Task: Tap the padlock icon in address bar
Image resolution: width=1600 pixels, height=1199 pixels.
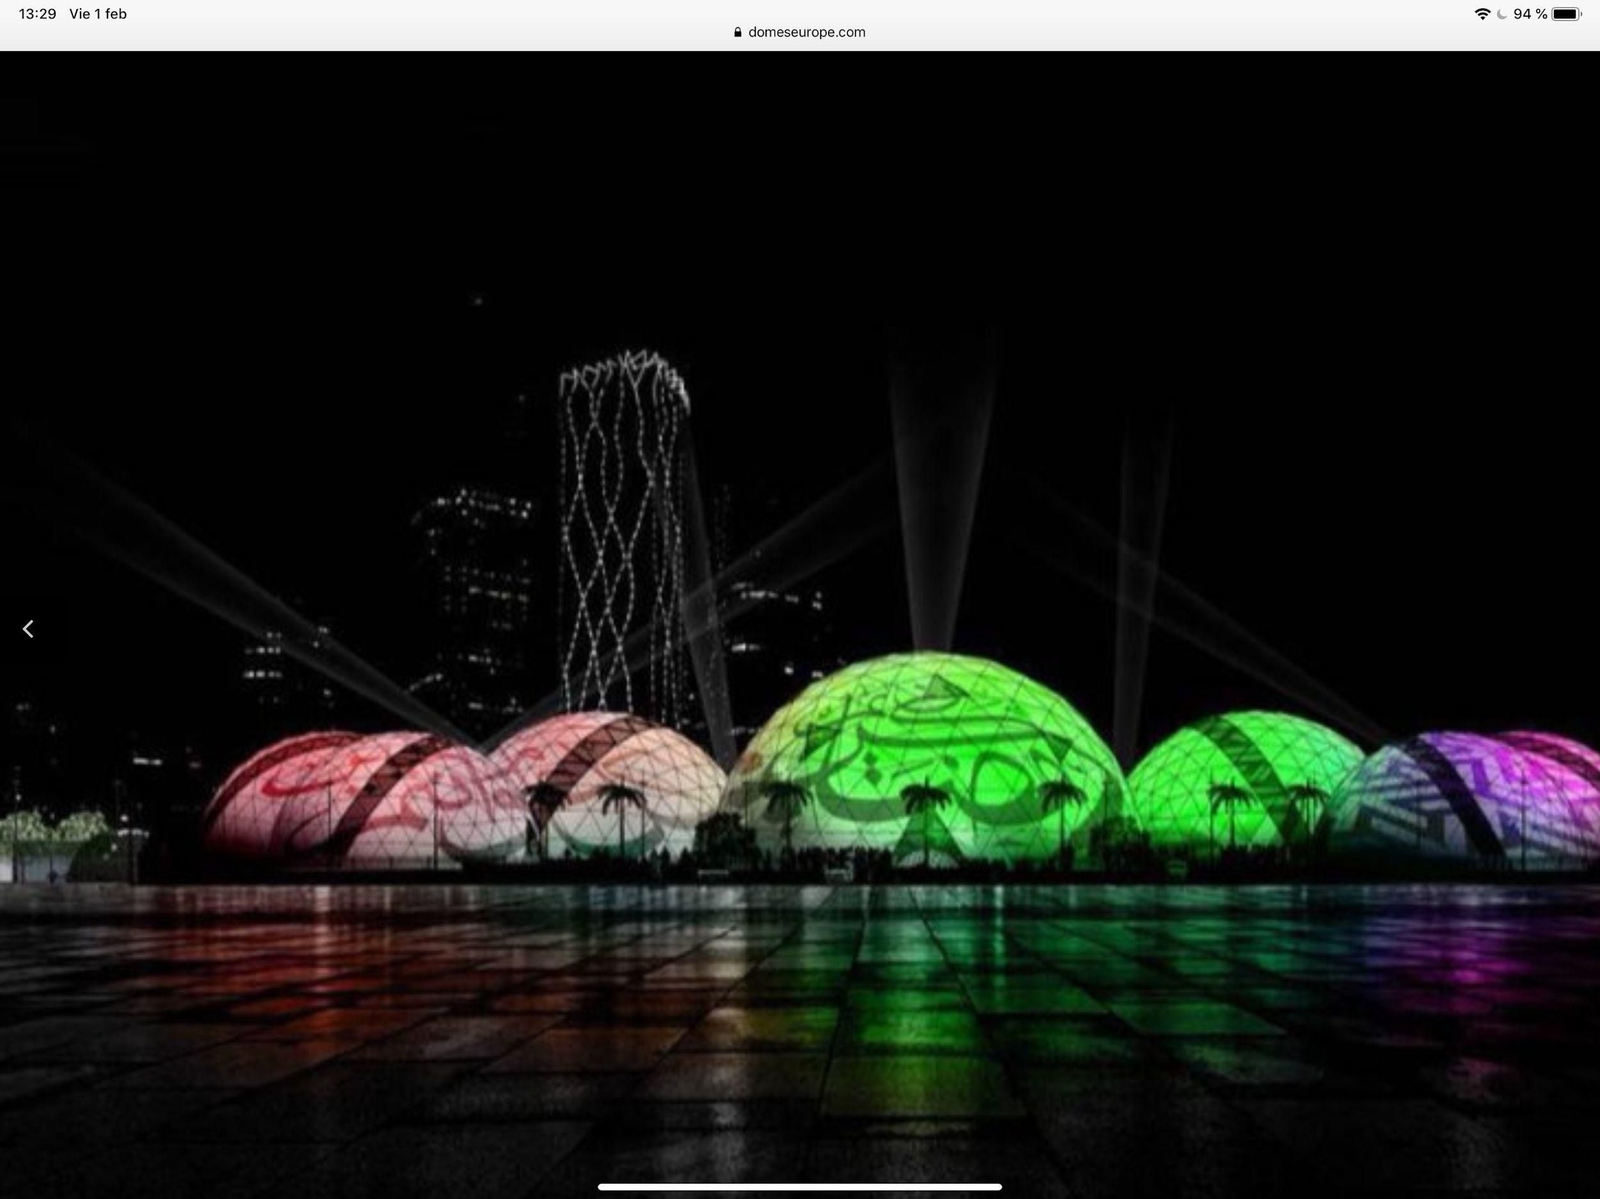Action: (x=738, y=32)
